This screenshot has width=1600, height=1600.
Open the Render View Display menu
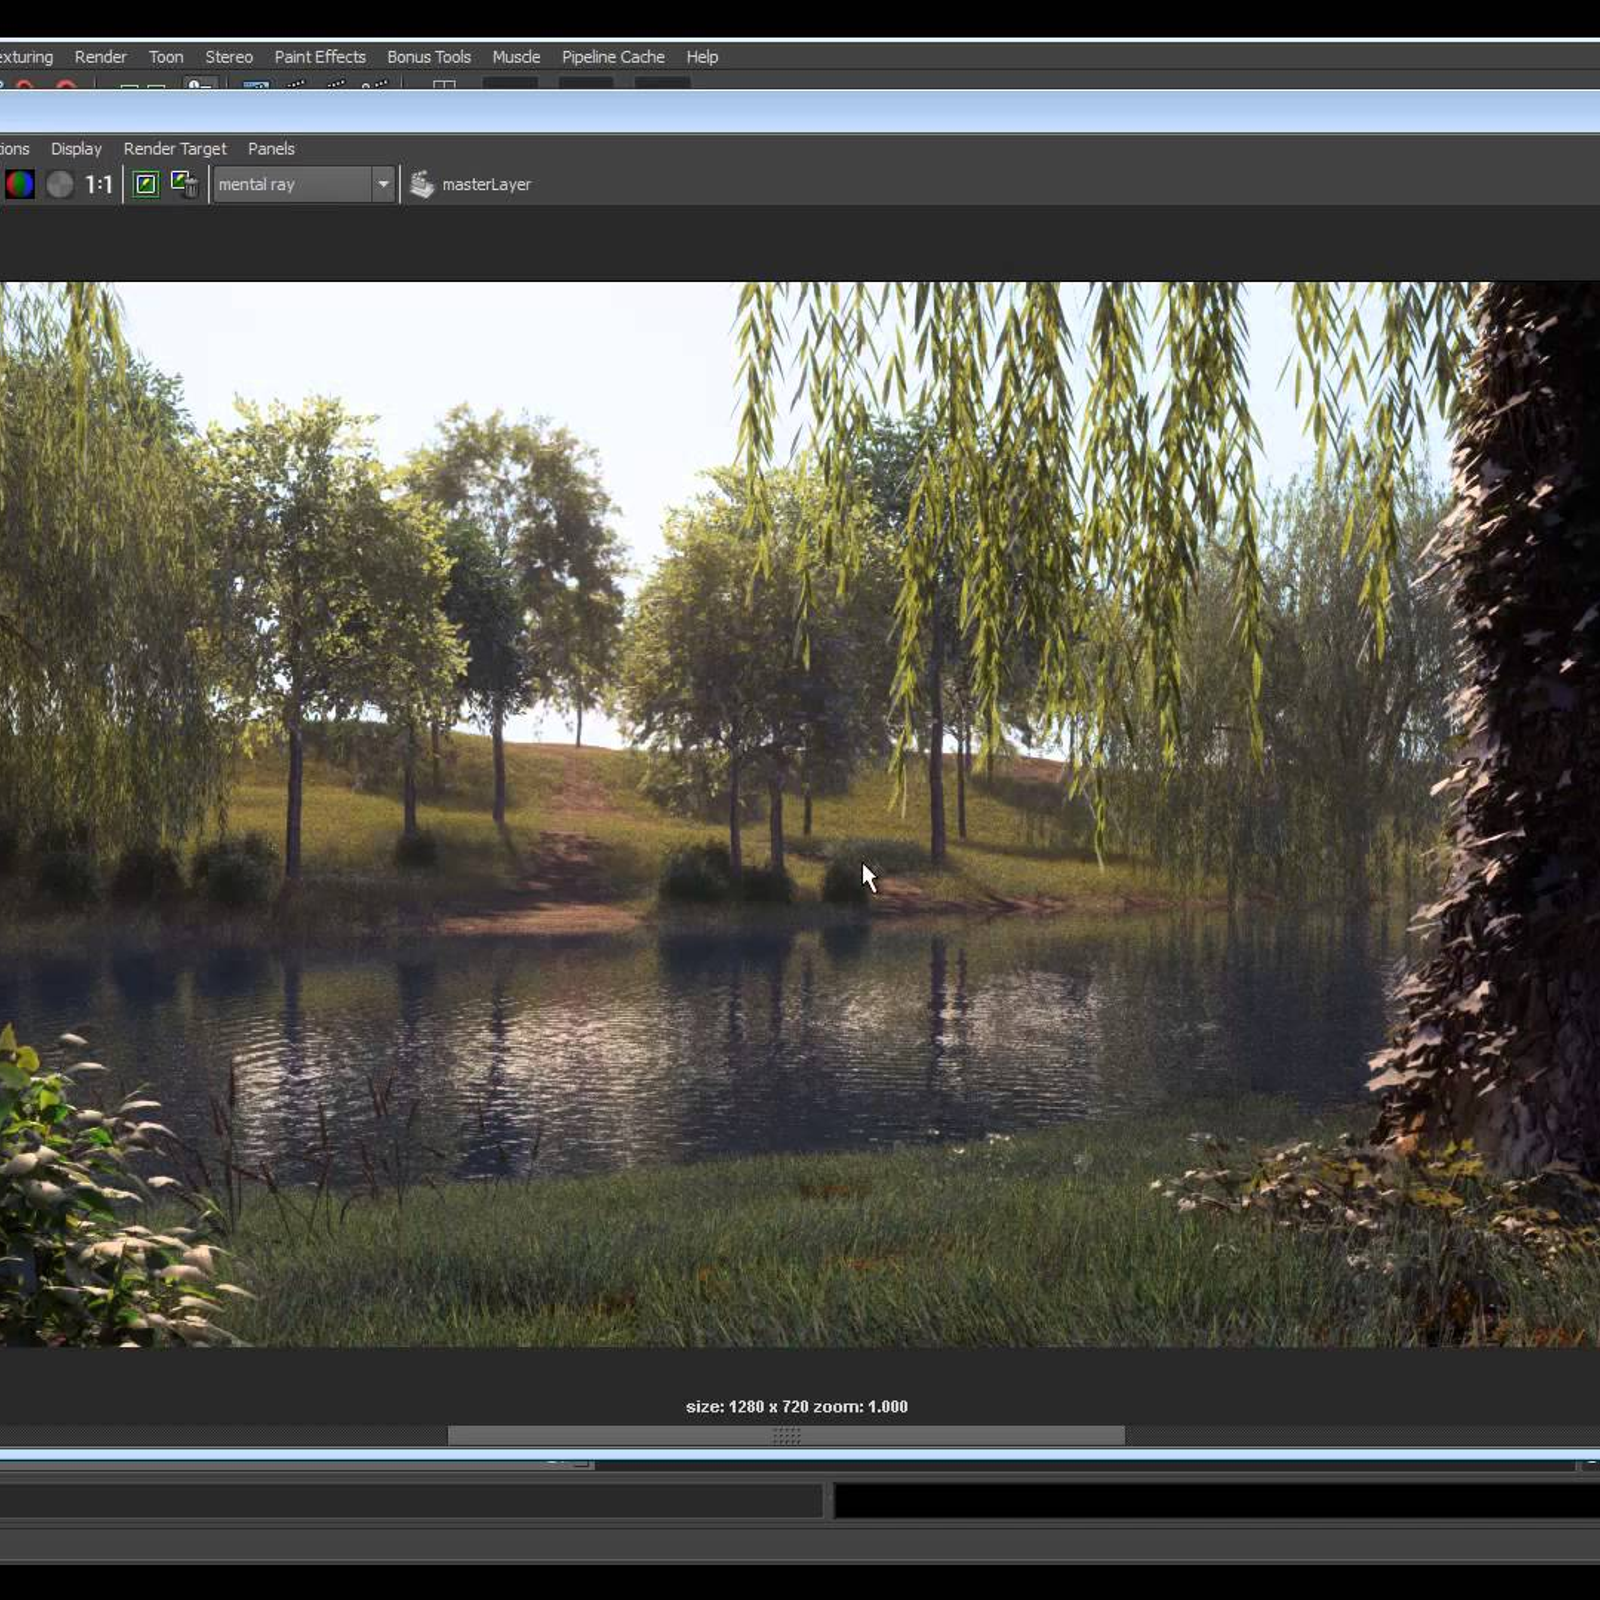point(76,148)
